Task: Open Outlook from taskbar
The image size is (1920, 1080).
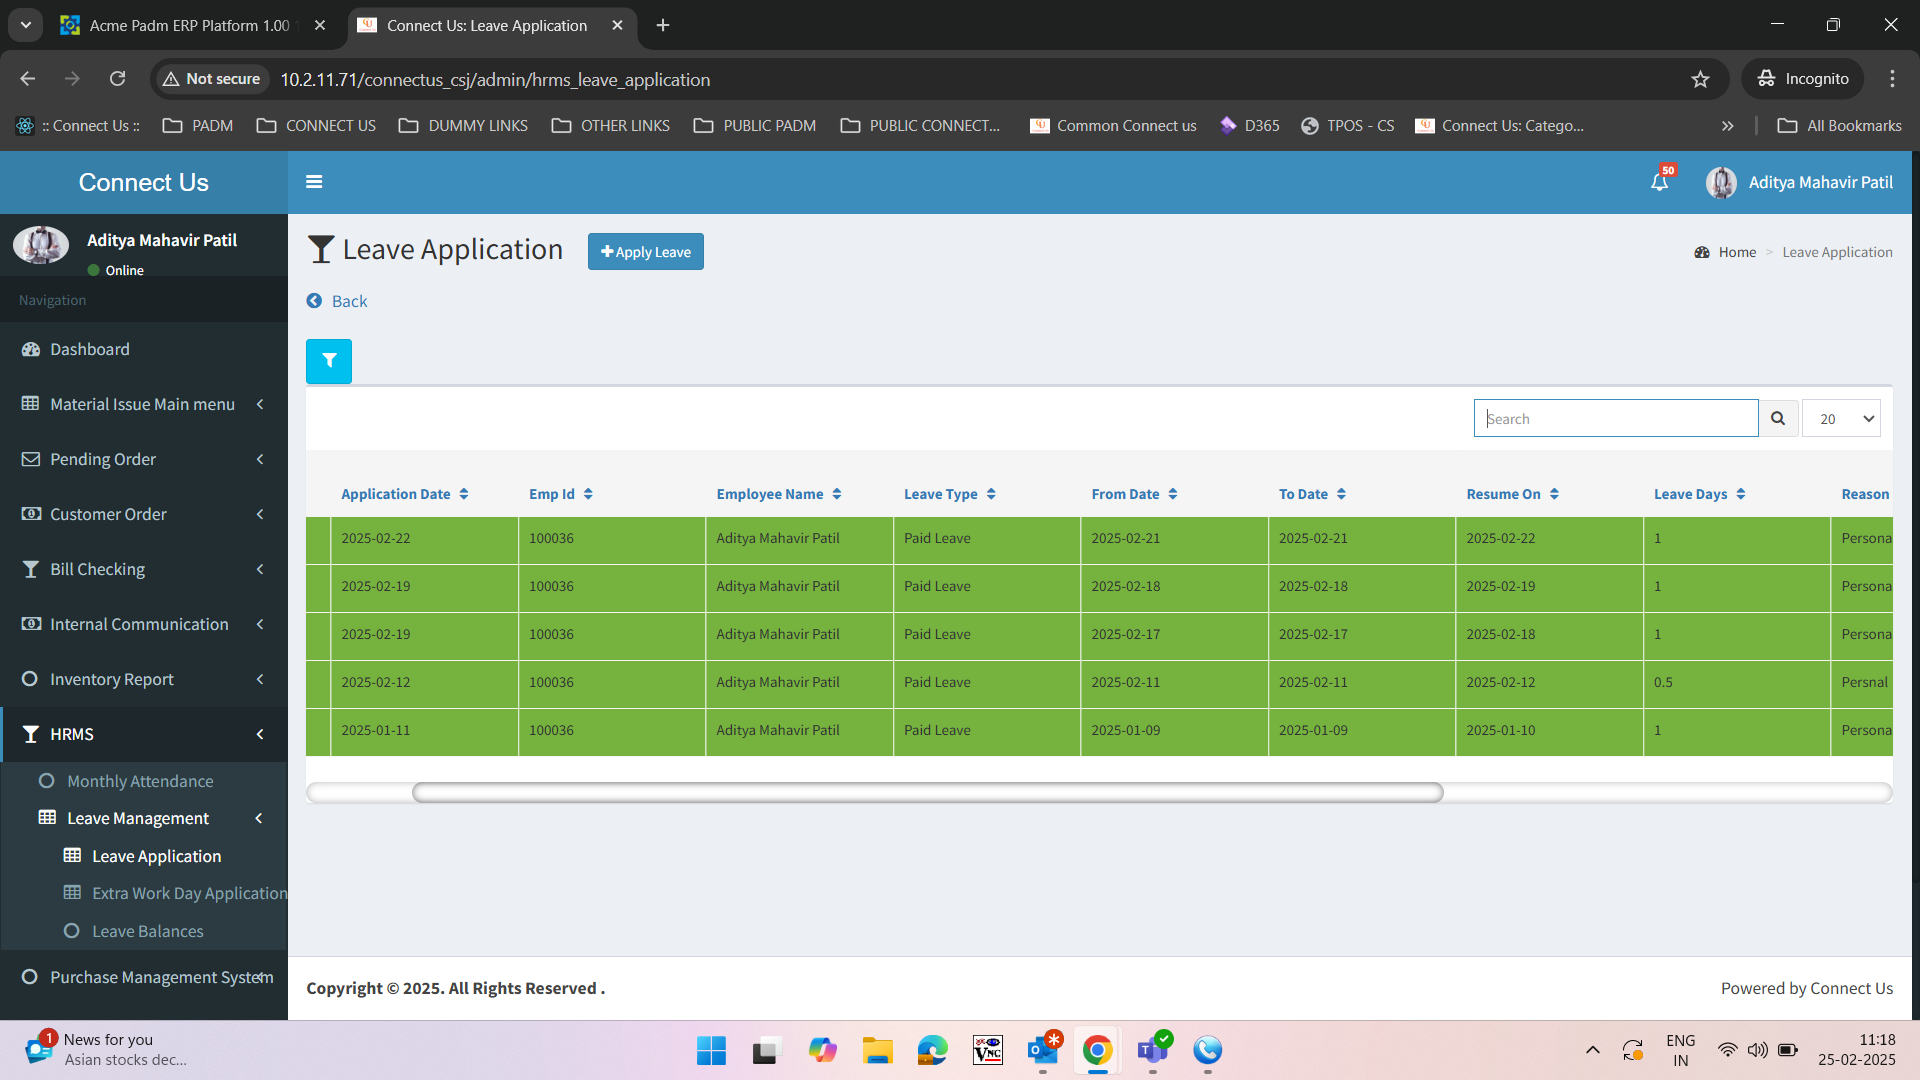Action: tap(1042, 1050)
